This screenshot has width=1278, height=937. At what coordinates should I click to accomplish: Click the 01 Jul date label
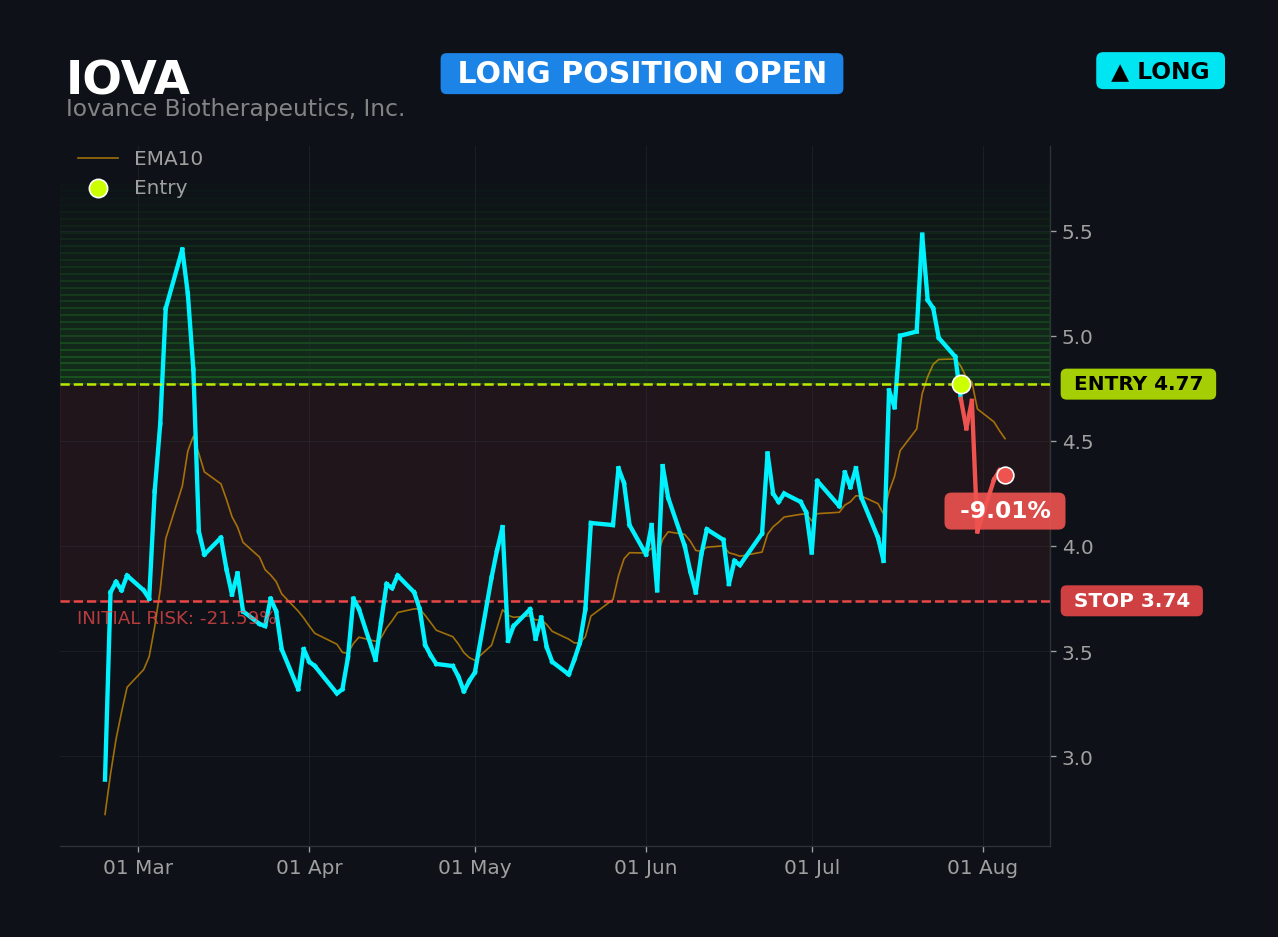(x=812, y=868)
